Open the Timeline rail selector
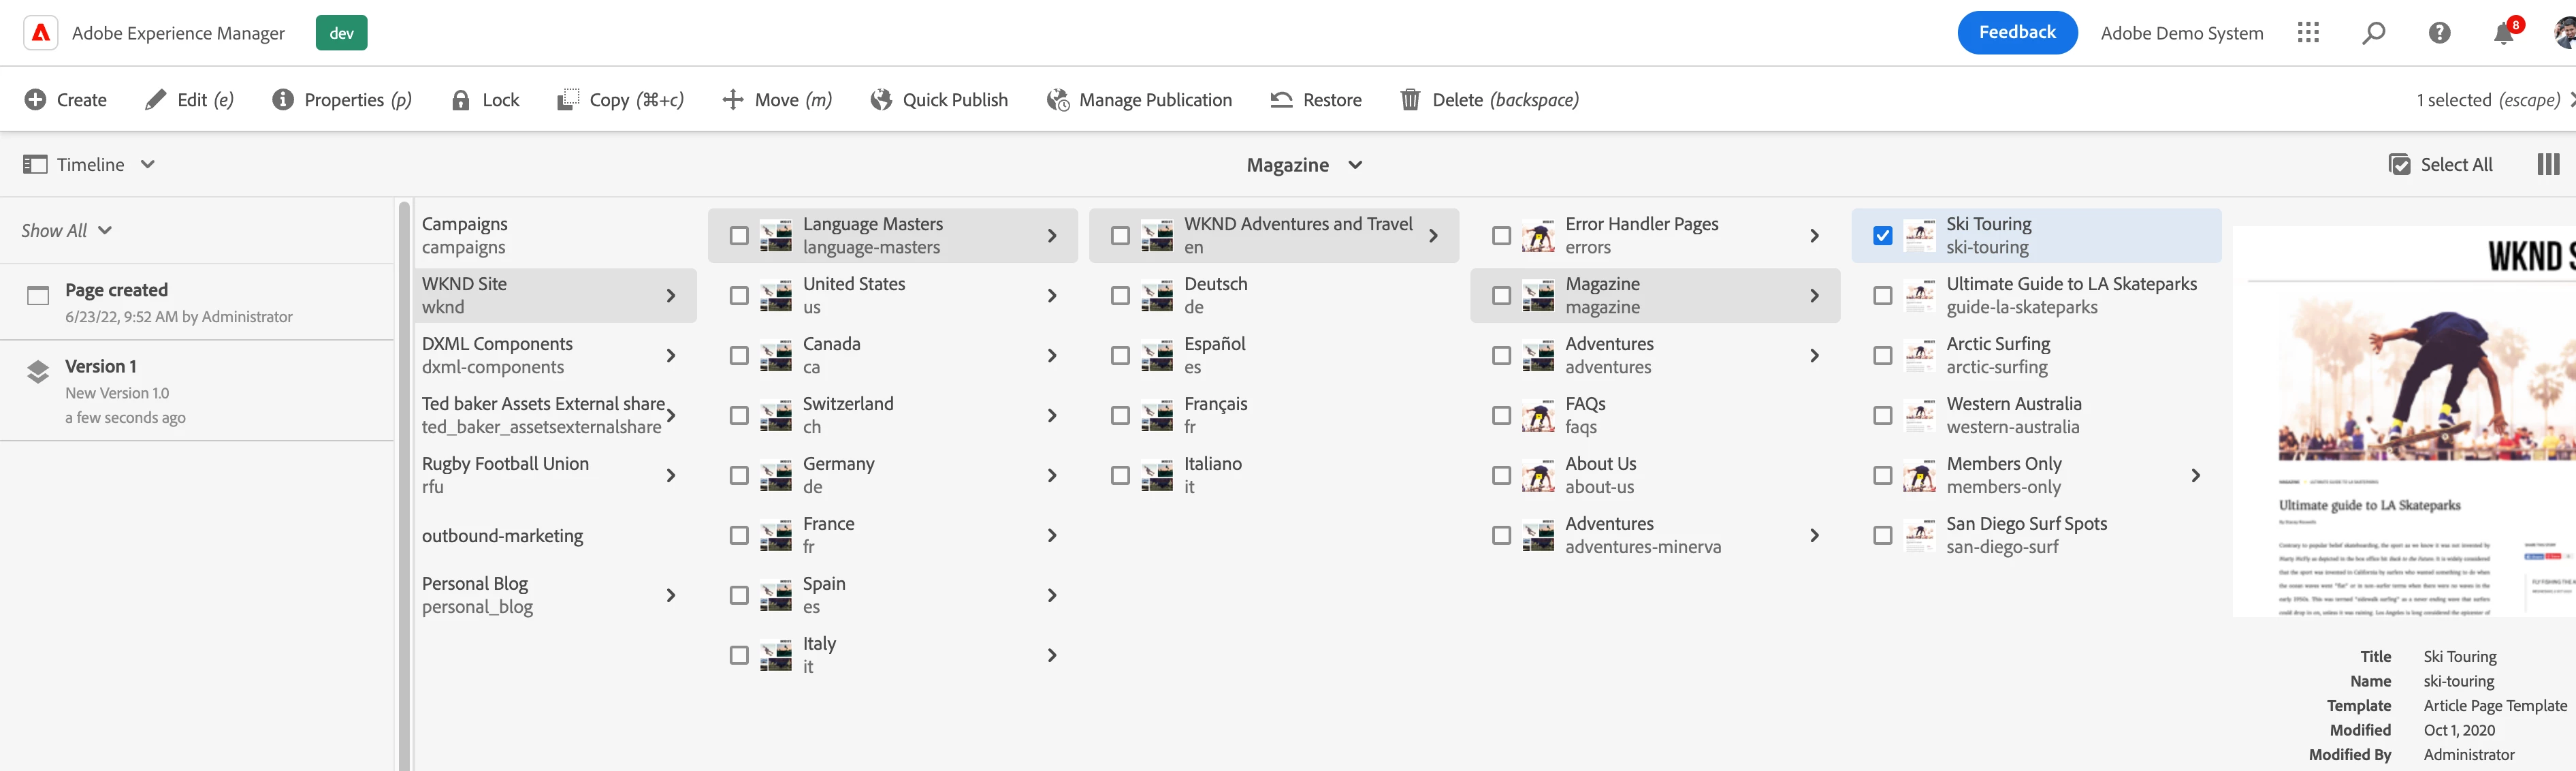Viewport: 2576px width, 771px height. tap(89, 164)
